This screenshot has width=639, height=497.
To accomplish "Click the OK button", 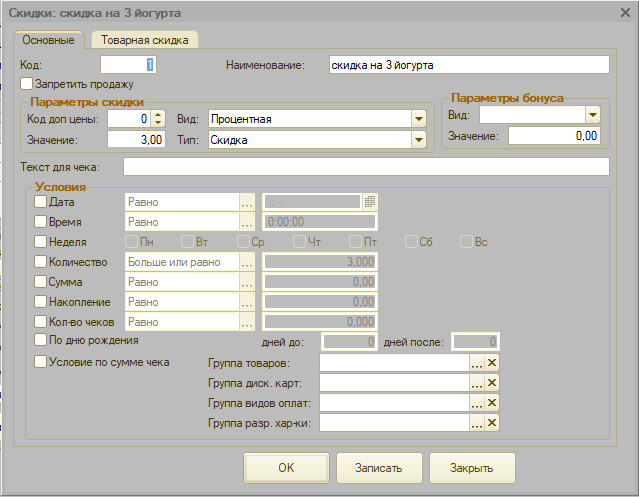I will 286,467.
